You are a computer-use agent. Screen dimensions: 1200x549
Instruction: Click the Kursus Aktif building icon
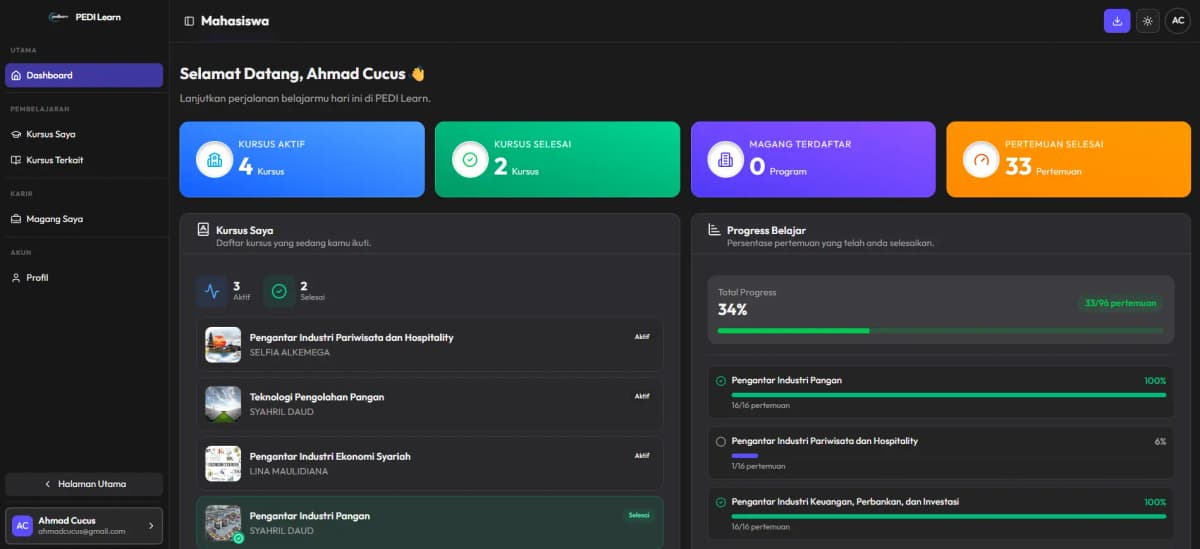click(x=214, y=160)
